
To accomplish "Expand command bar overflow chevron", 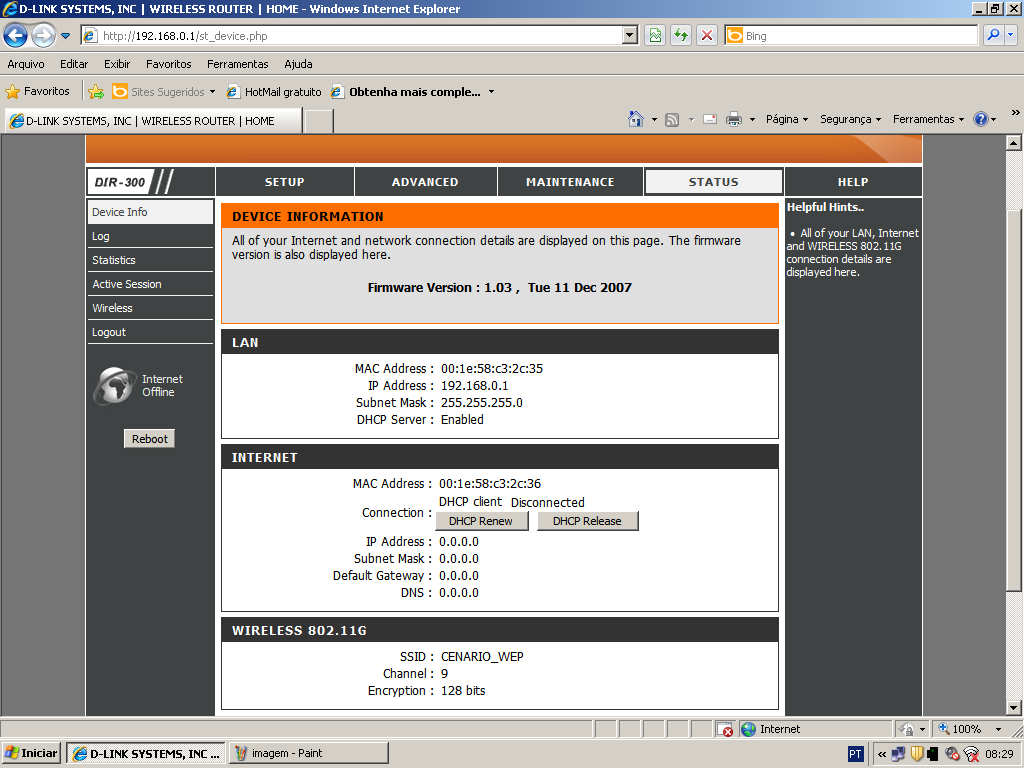I will point(1016,112).
